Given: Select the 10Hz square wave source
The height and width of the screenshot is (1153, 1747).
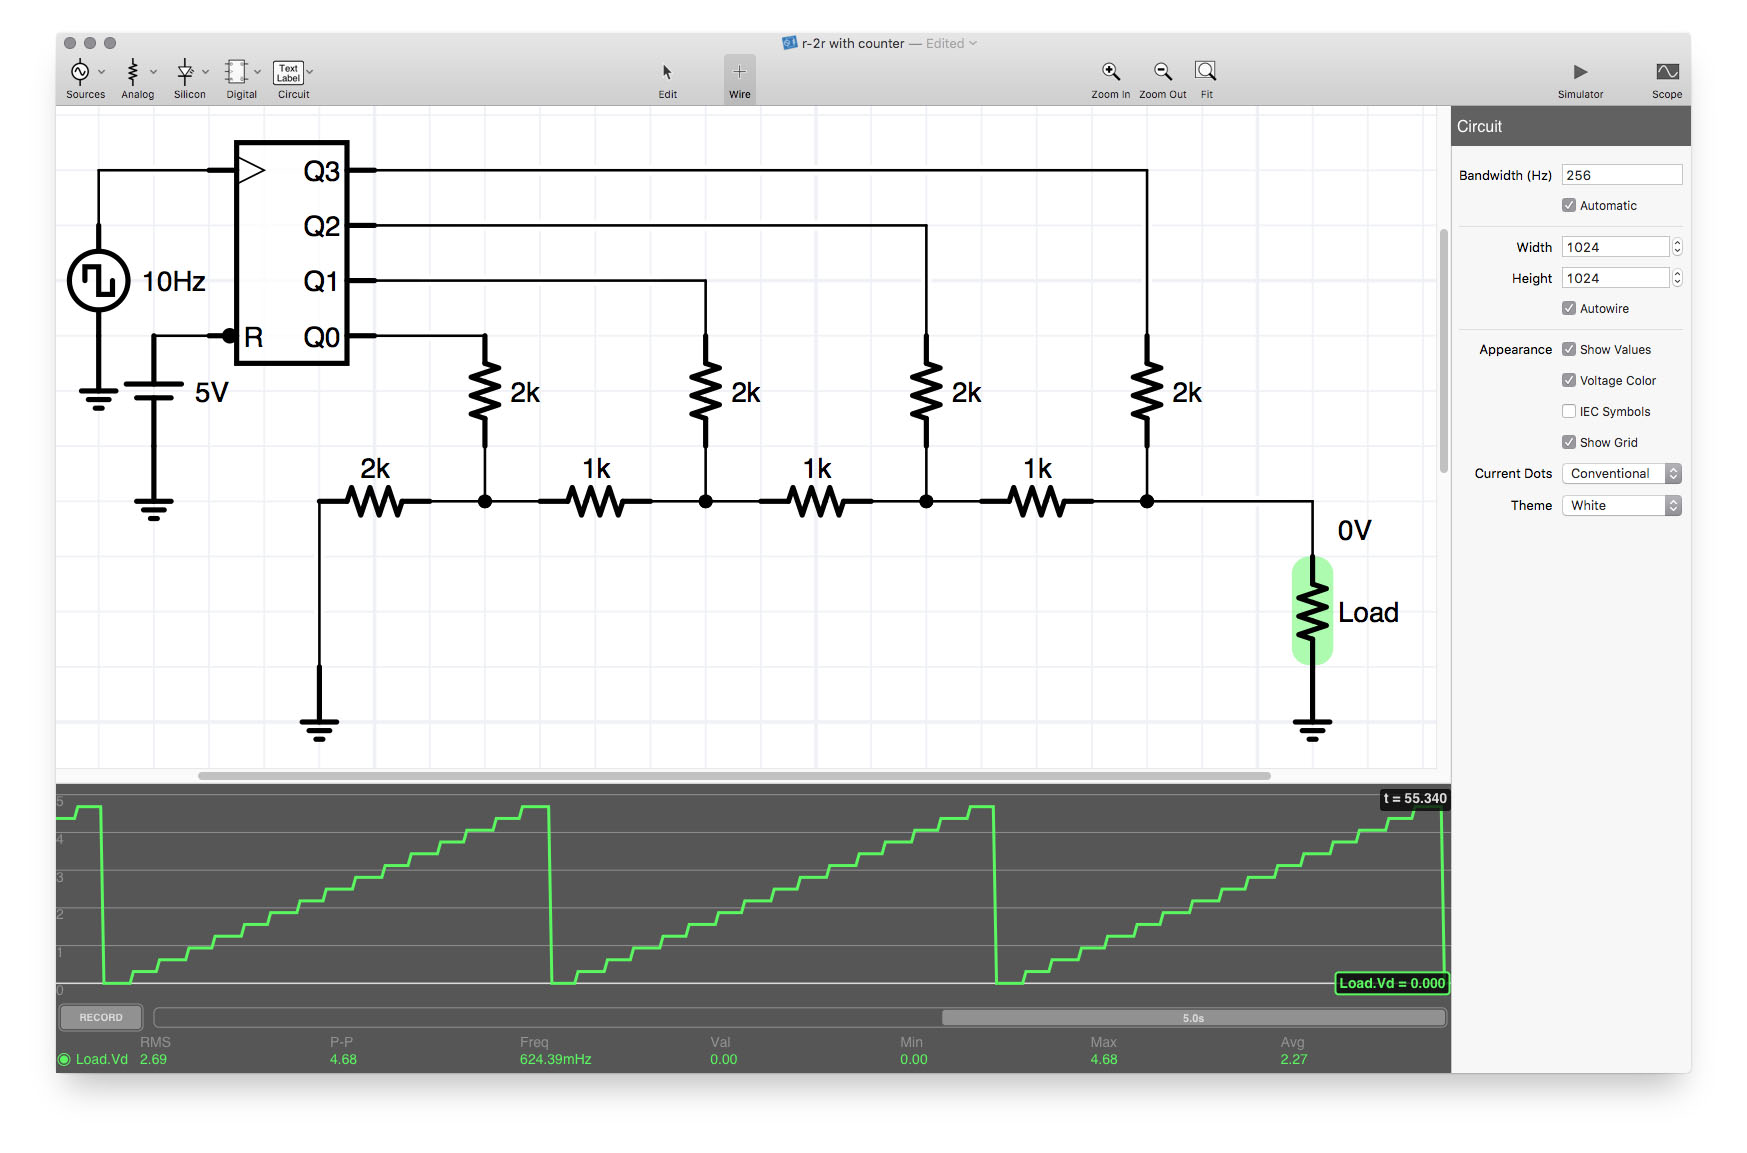Looking at the screenshot, I should (x=98, y=281).
